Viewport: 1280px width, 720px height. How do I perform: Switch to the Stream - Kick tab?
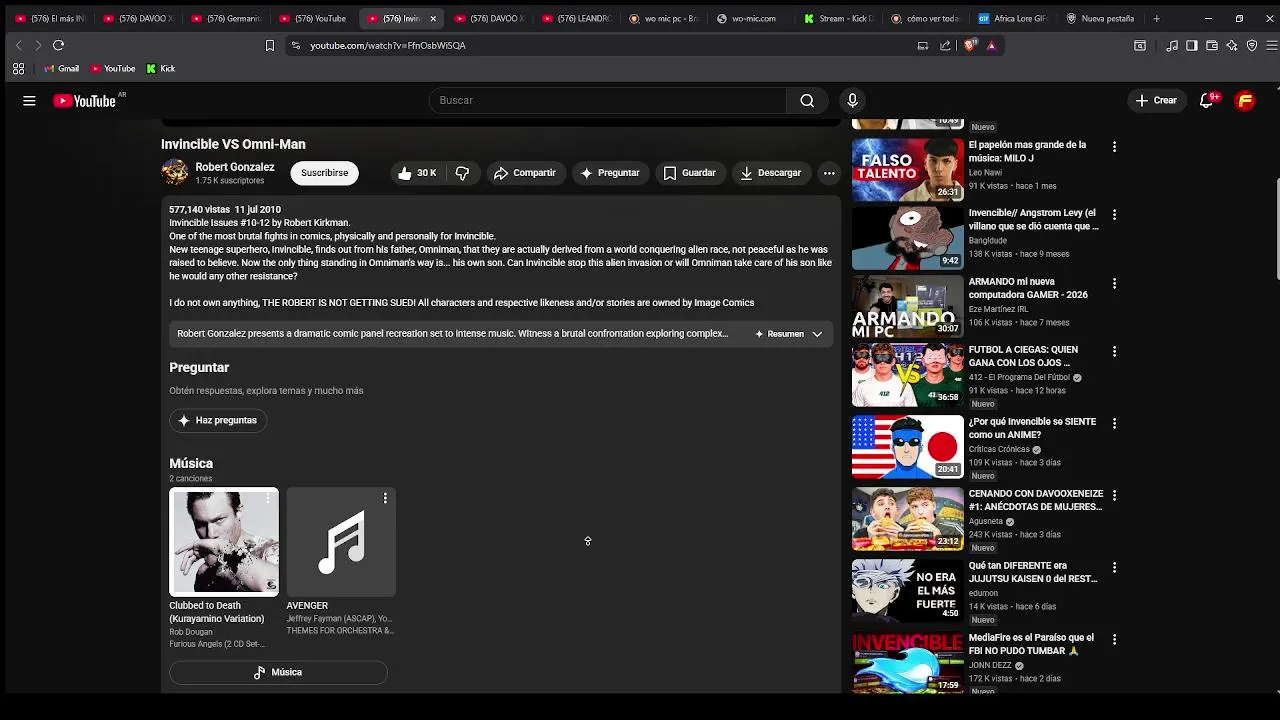pos(840,18)
